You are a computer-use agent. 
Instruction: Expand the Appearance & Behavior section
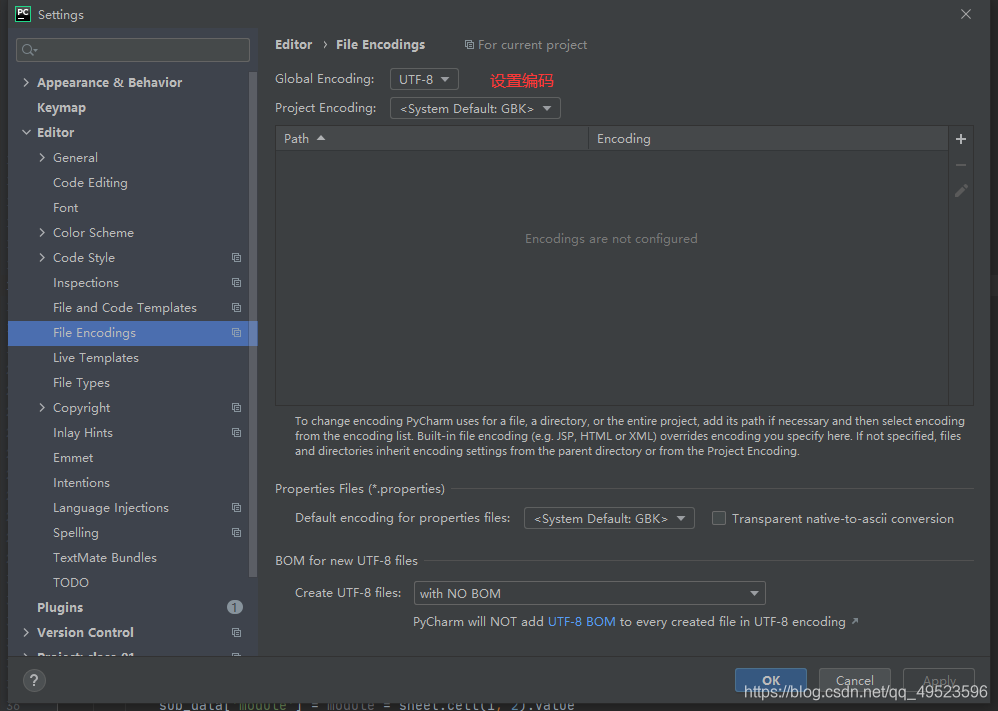point(26,82)
